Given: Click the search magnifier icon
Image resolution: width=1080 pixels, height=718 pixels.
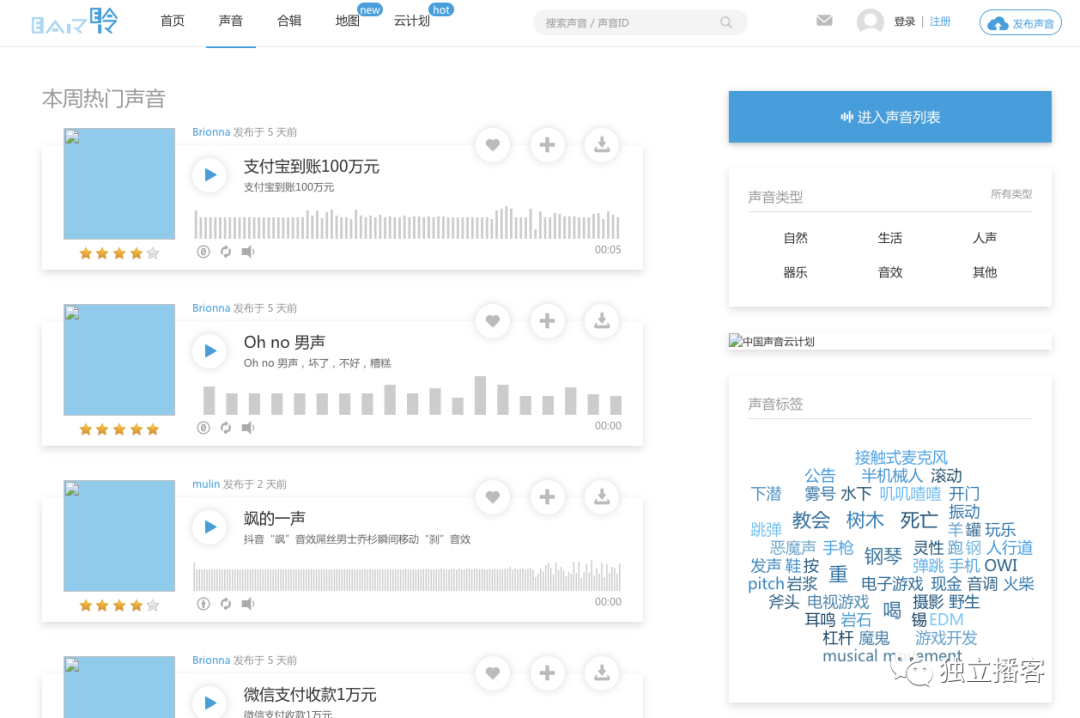Looking at the screenshot, I should (726, 23).
